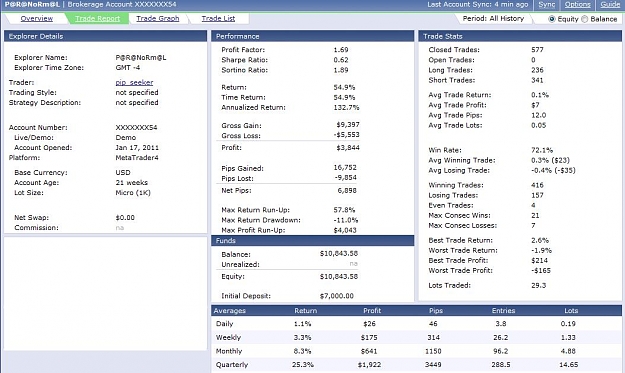Click Lot Size value Micro (1K)
This screenshot has height=373, width=625.
133,192
